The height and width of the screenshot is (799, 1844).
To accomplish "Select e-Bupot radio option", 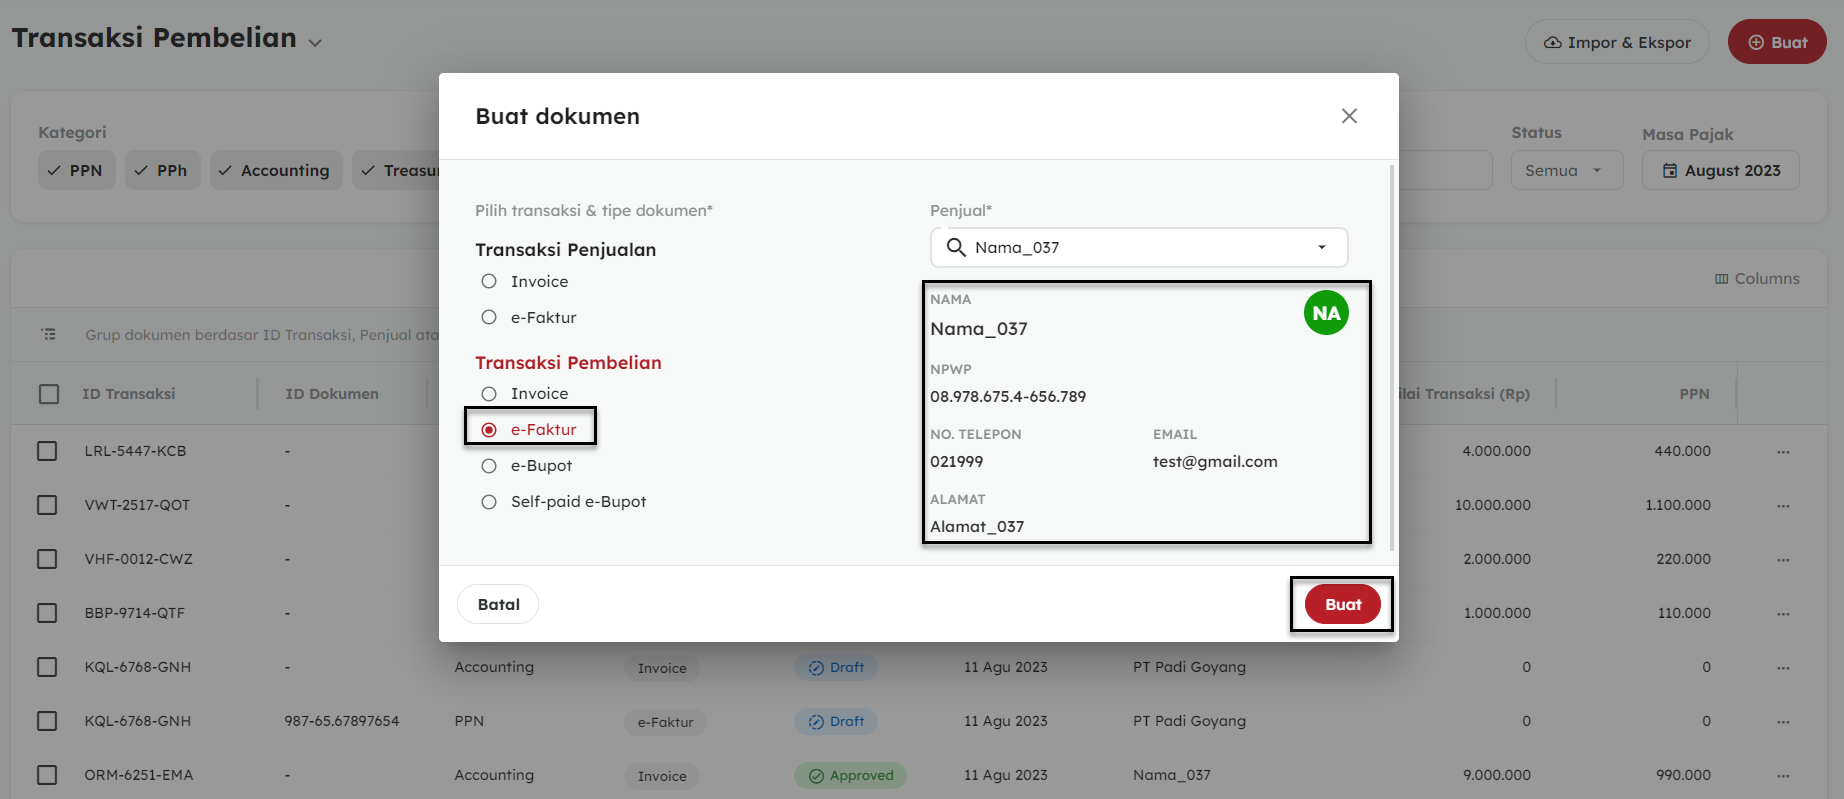I will pyautogui.click(x=489, y=466).
